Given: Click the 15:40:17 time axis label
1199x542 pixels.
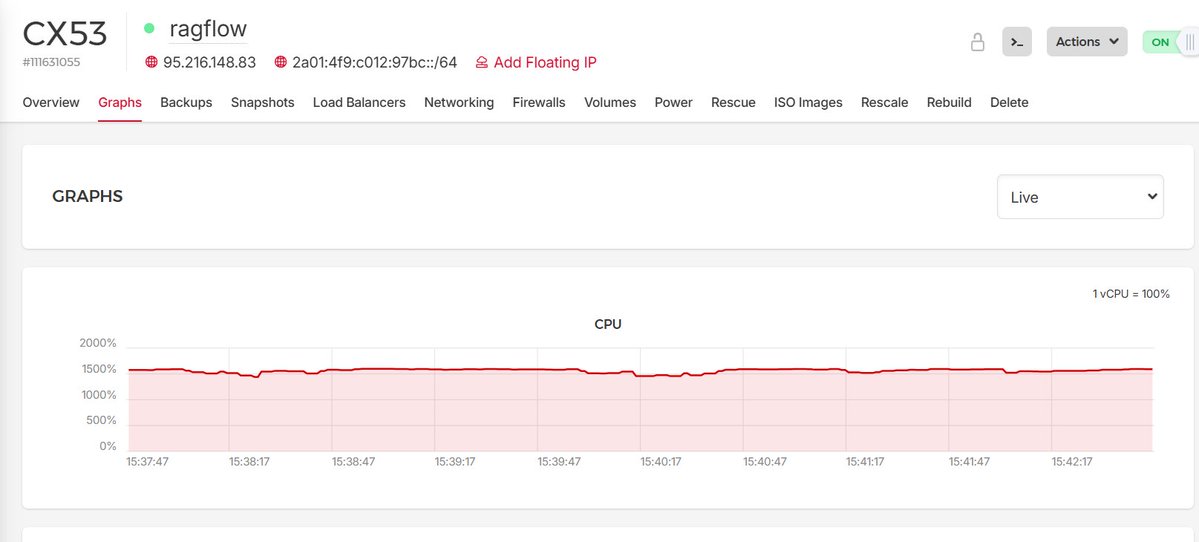Looking at the screenshot, I should point(661,462).
